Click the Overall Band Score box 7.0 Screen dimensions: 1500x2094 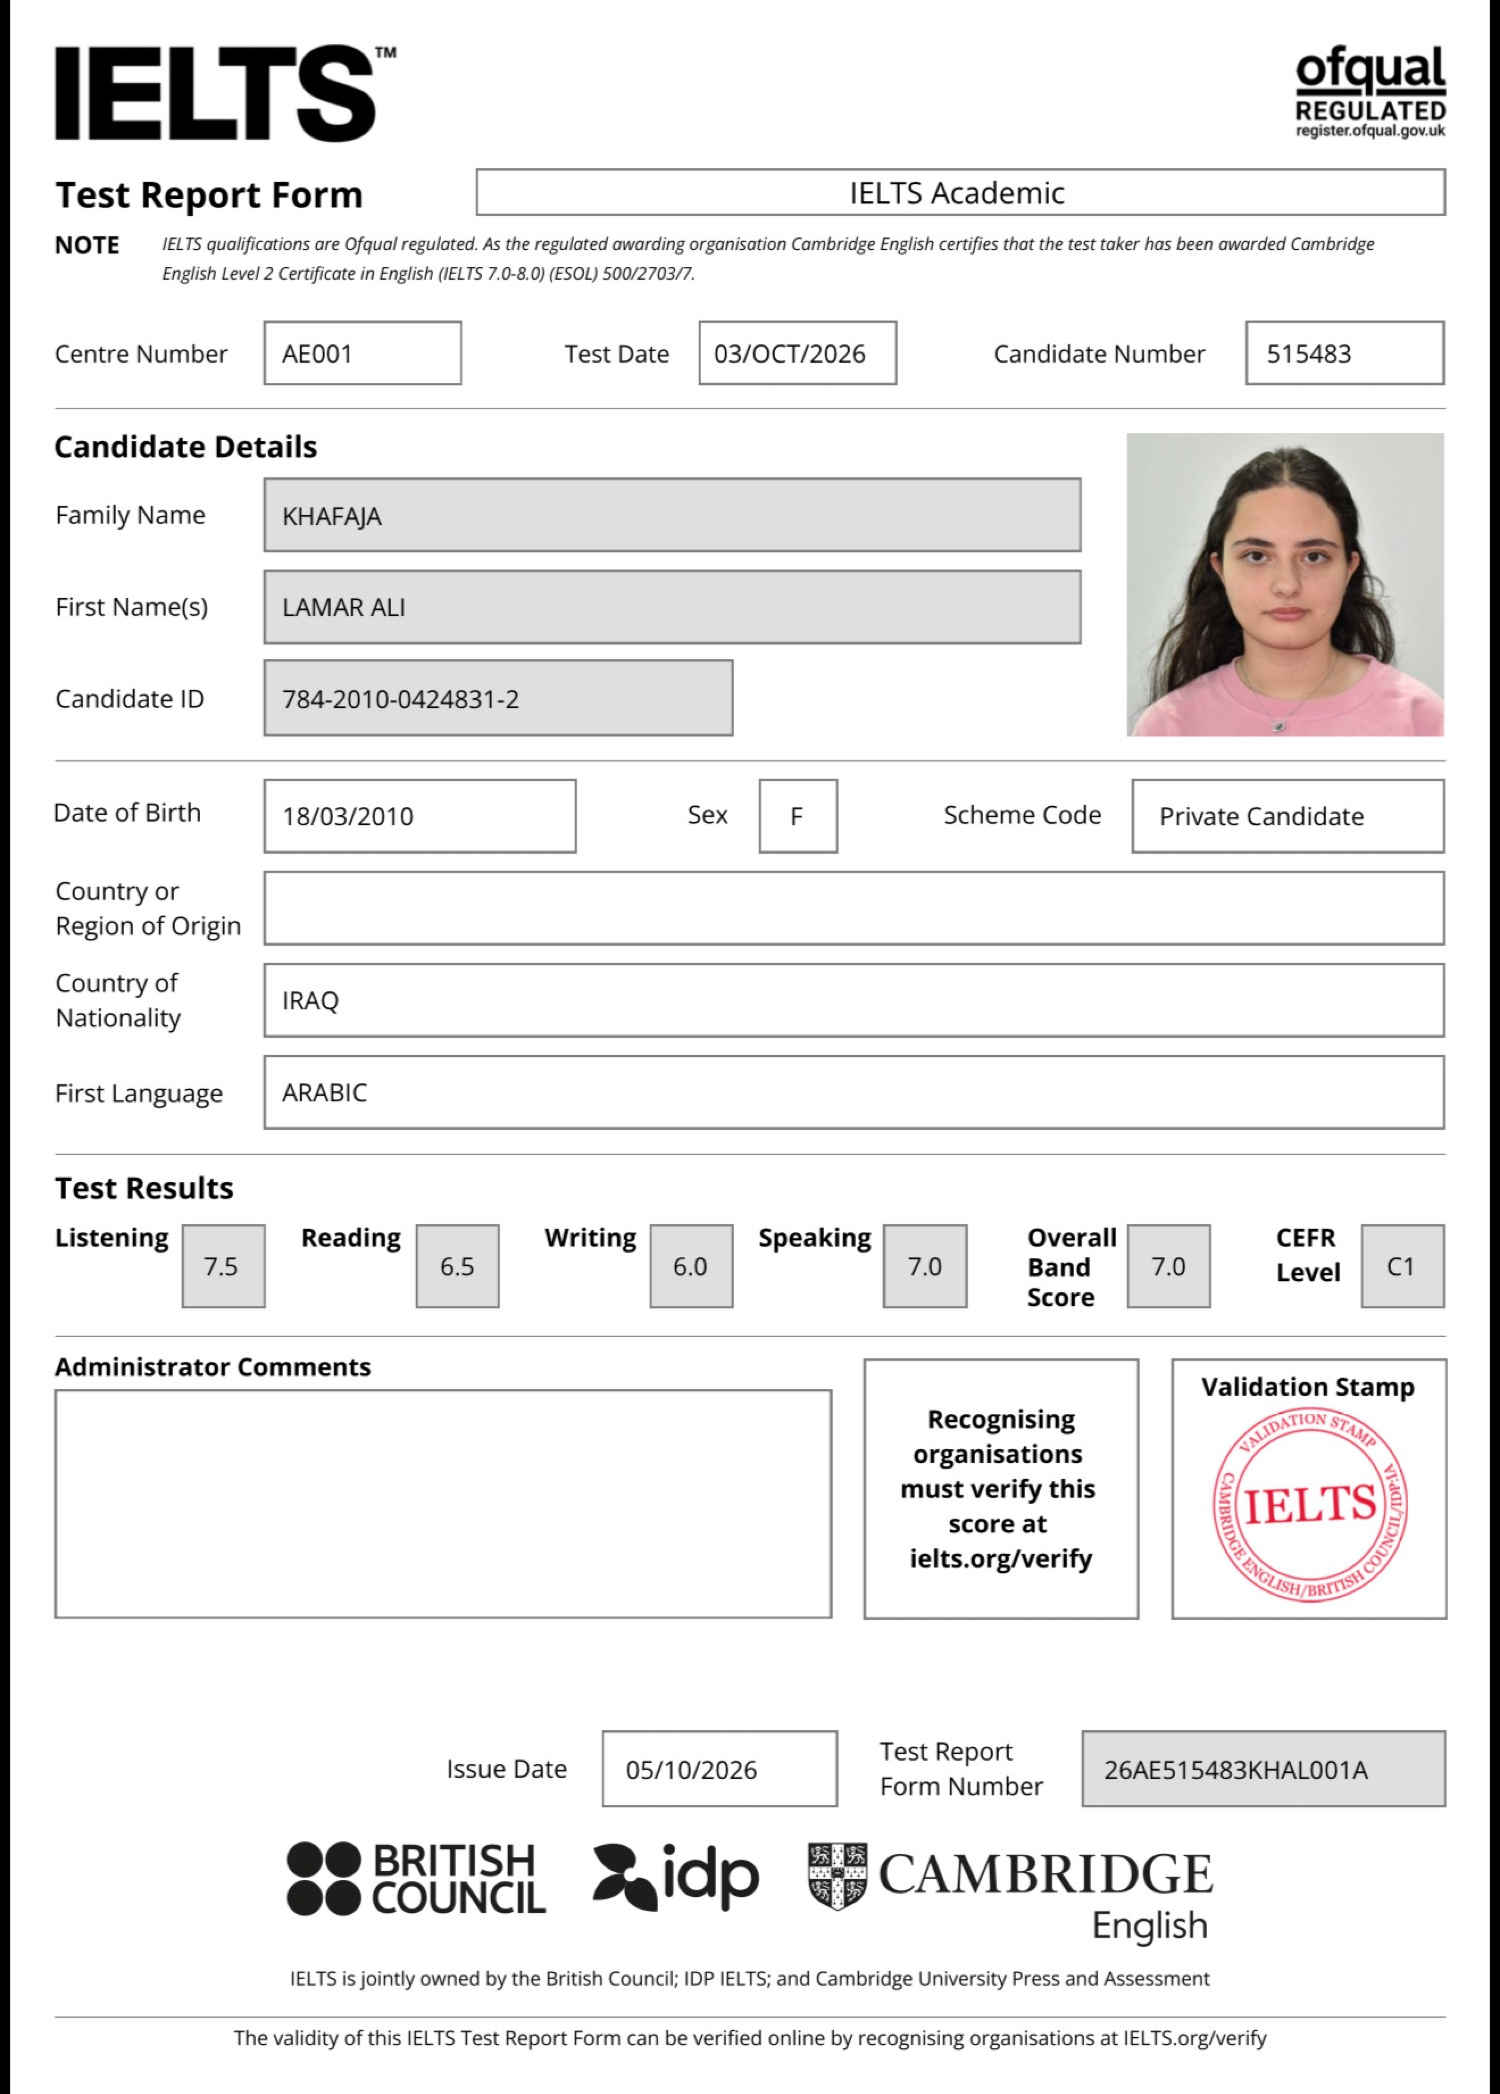[x=1168, y=1266]
